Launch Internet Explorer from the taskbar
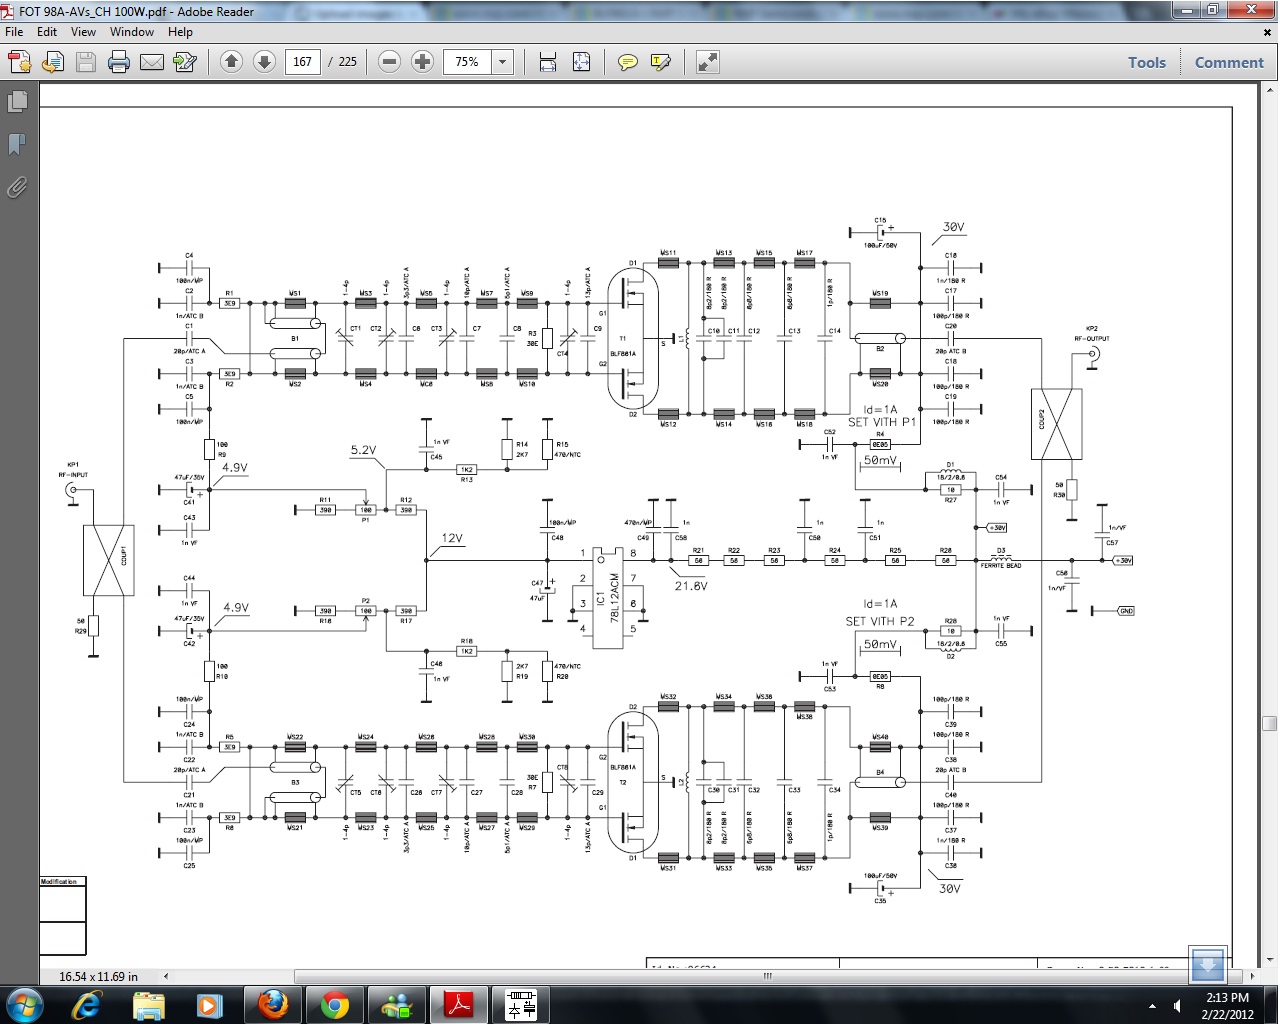This screenshot has width=1280, height=1024. [87, 1004]
